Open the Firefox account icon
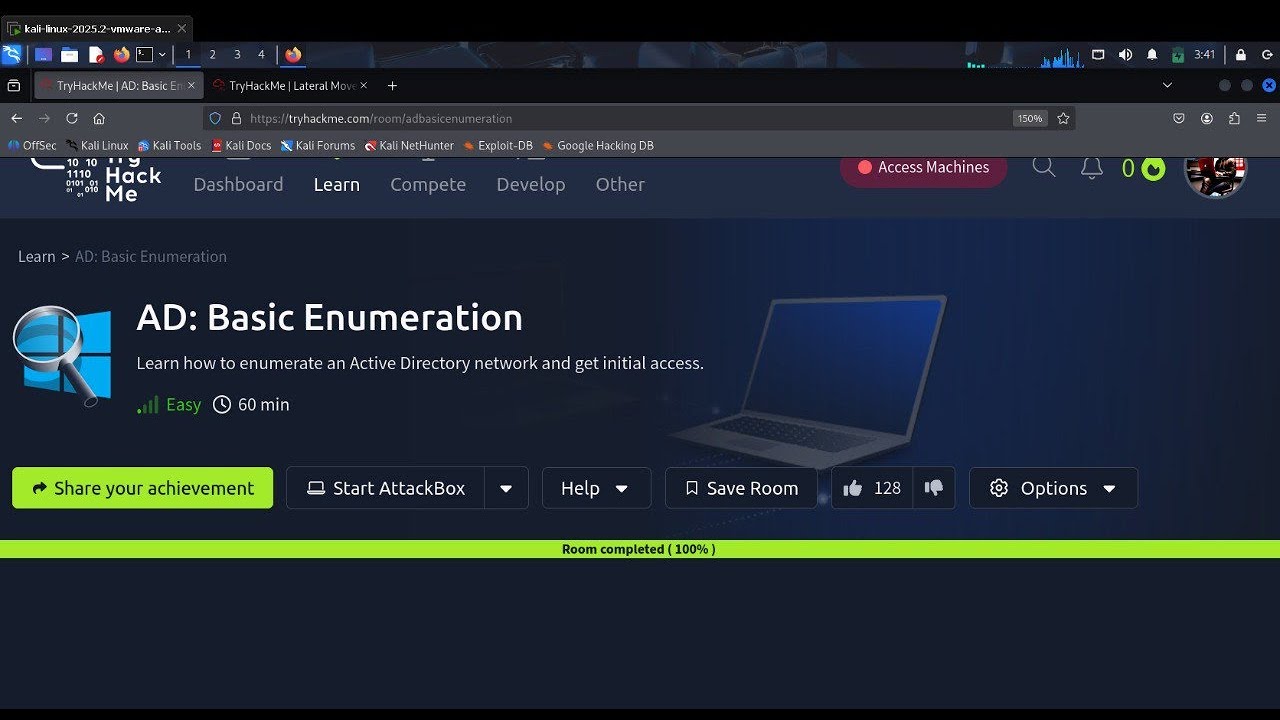The height and width of the screenshot is (720, 1280). (1207, 118)
